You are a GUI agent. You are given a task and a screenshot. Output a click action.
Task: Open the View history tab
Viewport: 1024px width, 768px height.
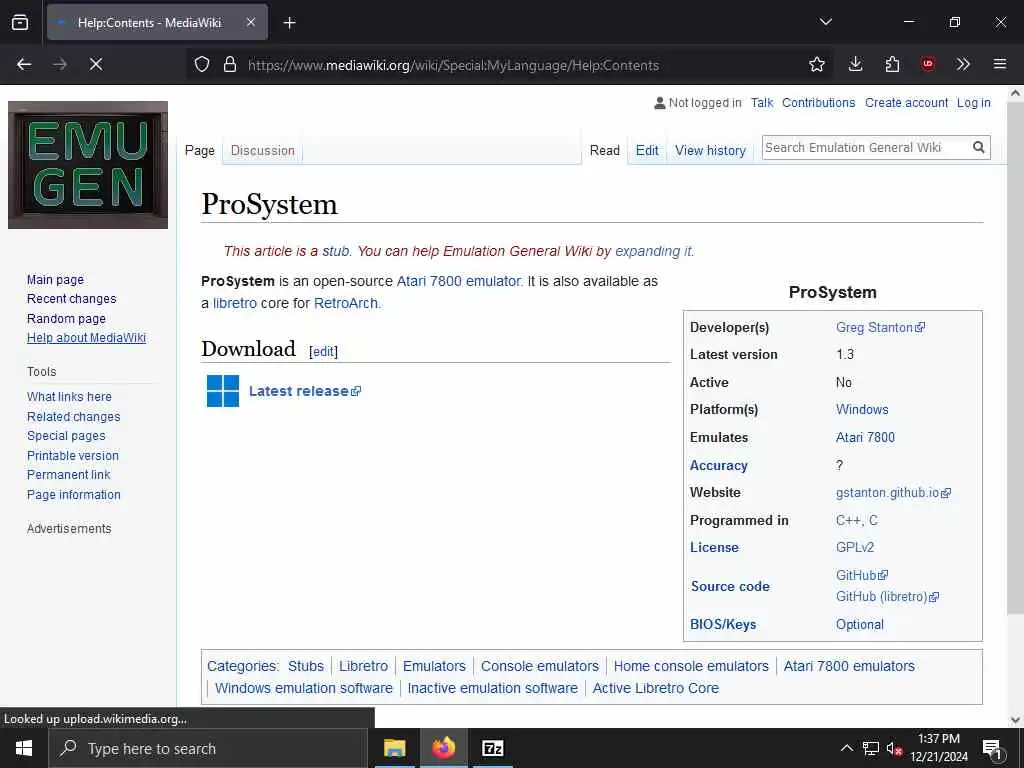coord(711,151)
